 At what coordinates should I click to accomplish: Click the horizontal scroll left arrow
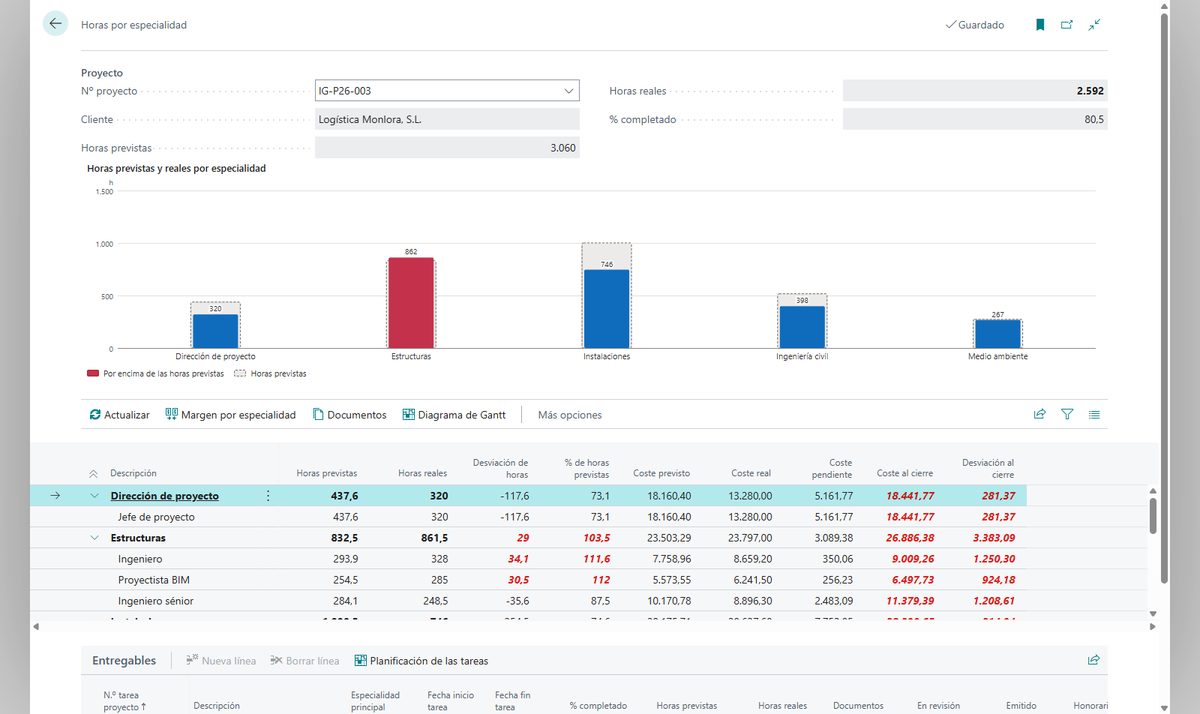tap(37, 626)
